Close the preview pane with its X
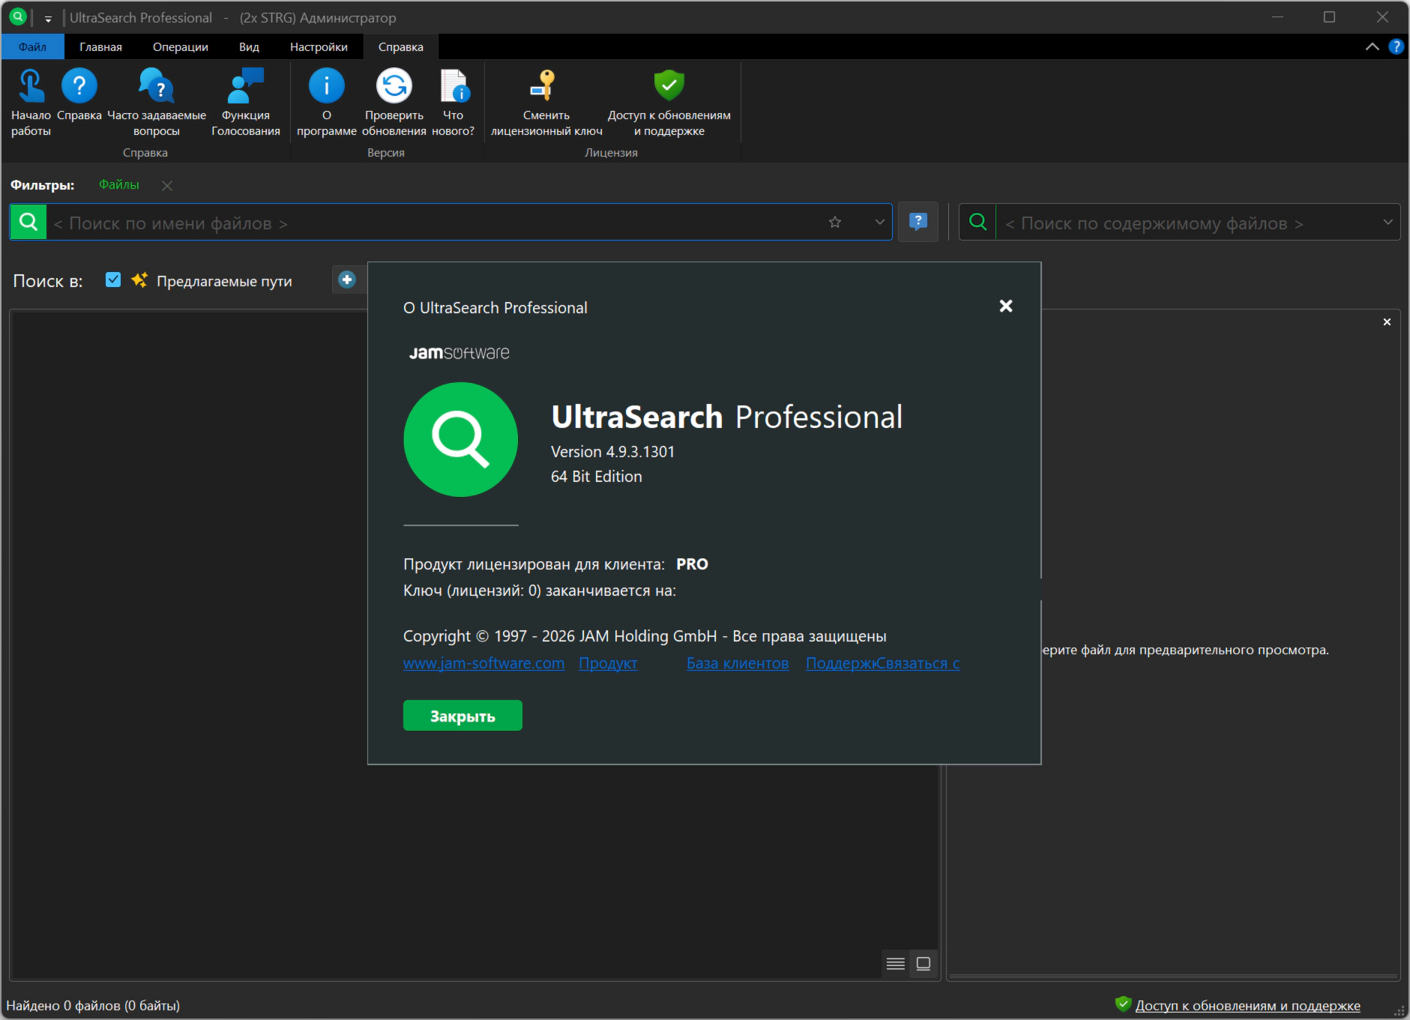 (1387, 322)
